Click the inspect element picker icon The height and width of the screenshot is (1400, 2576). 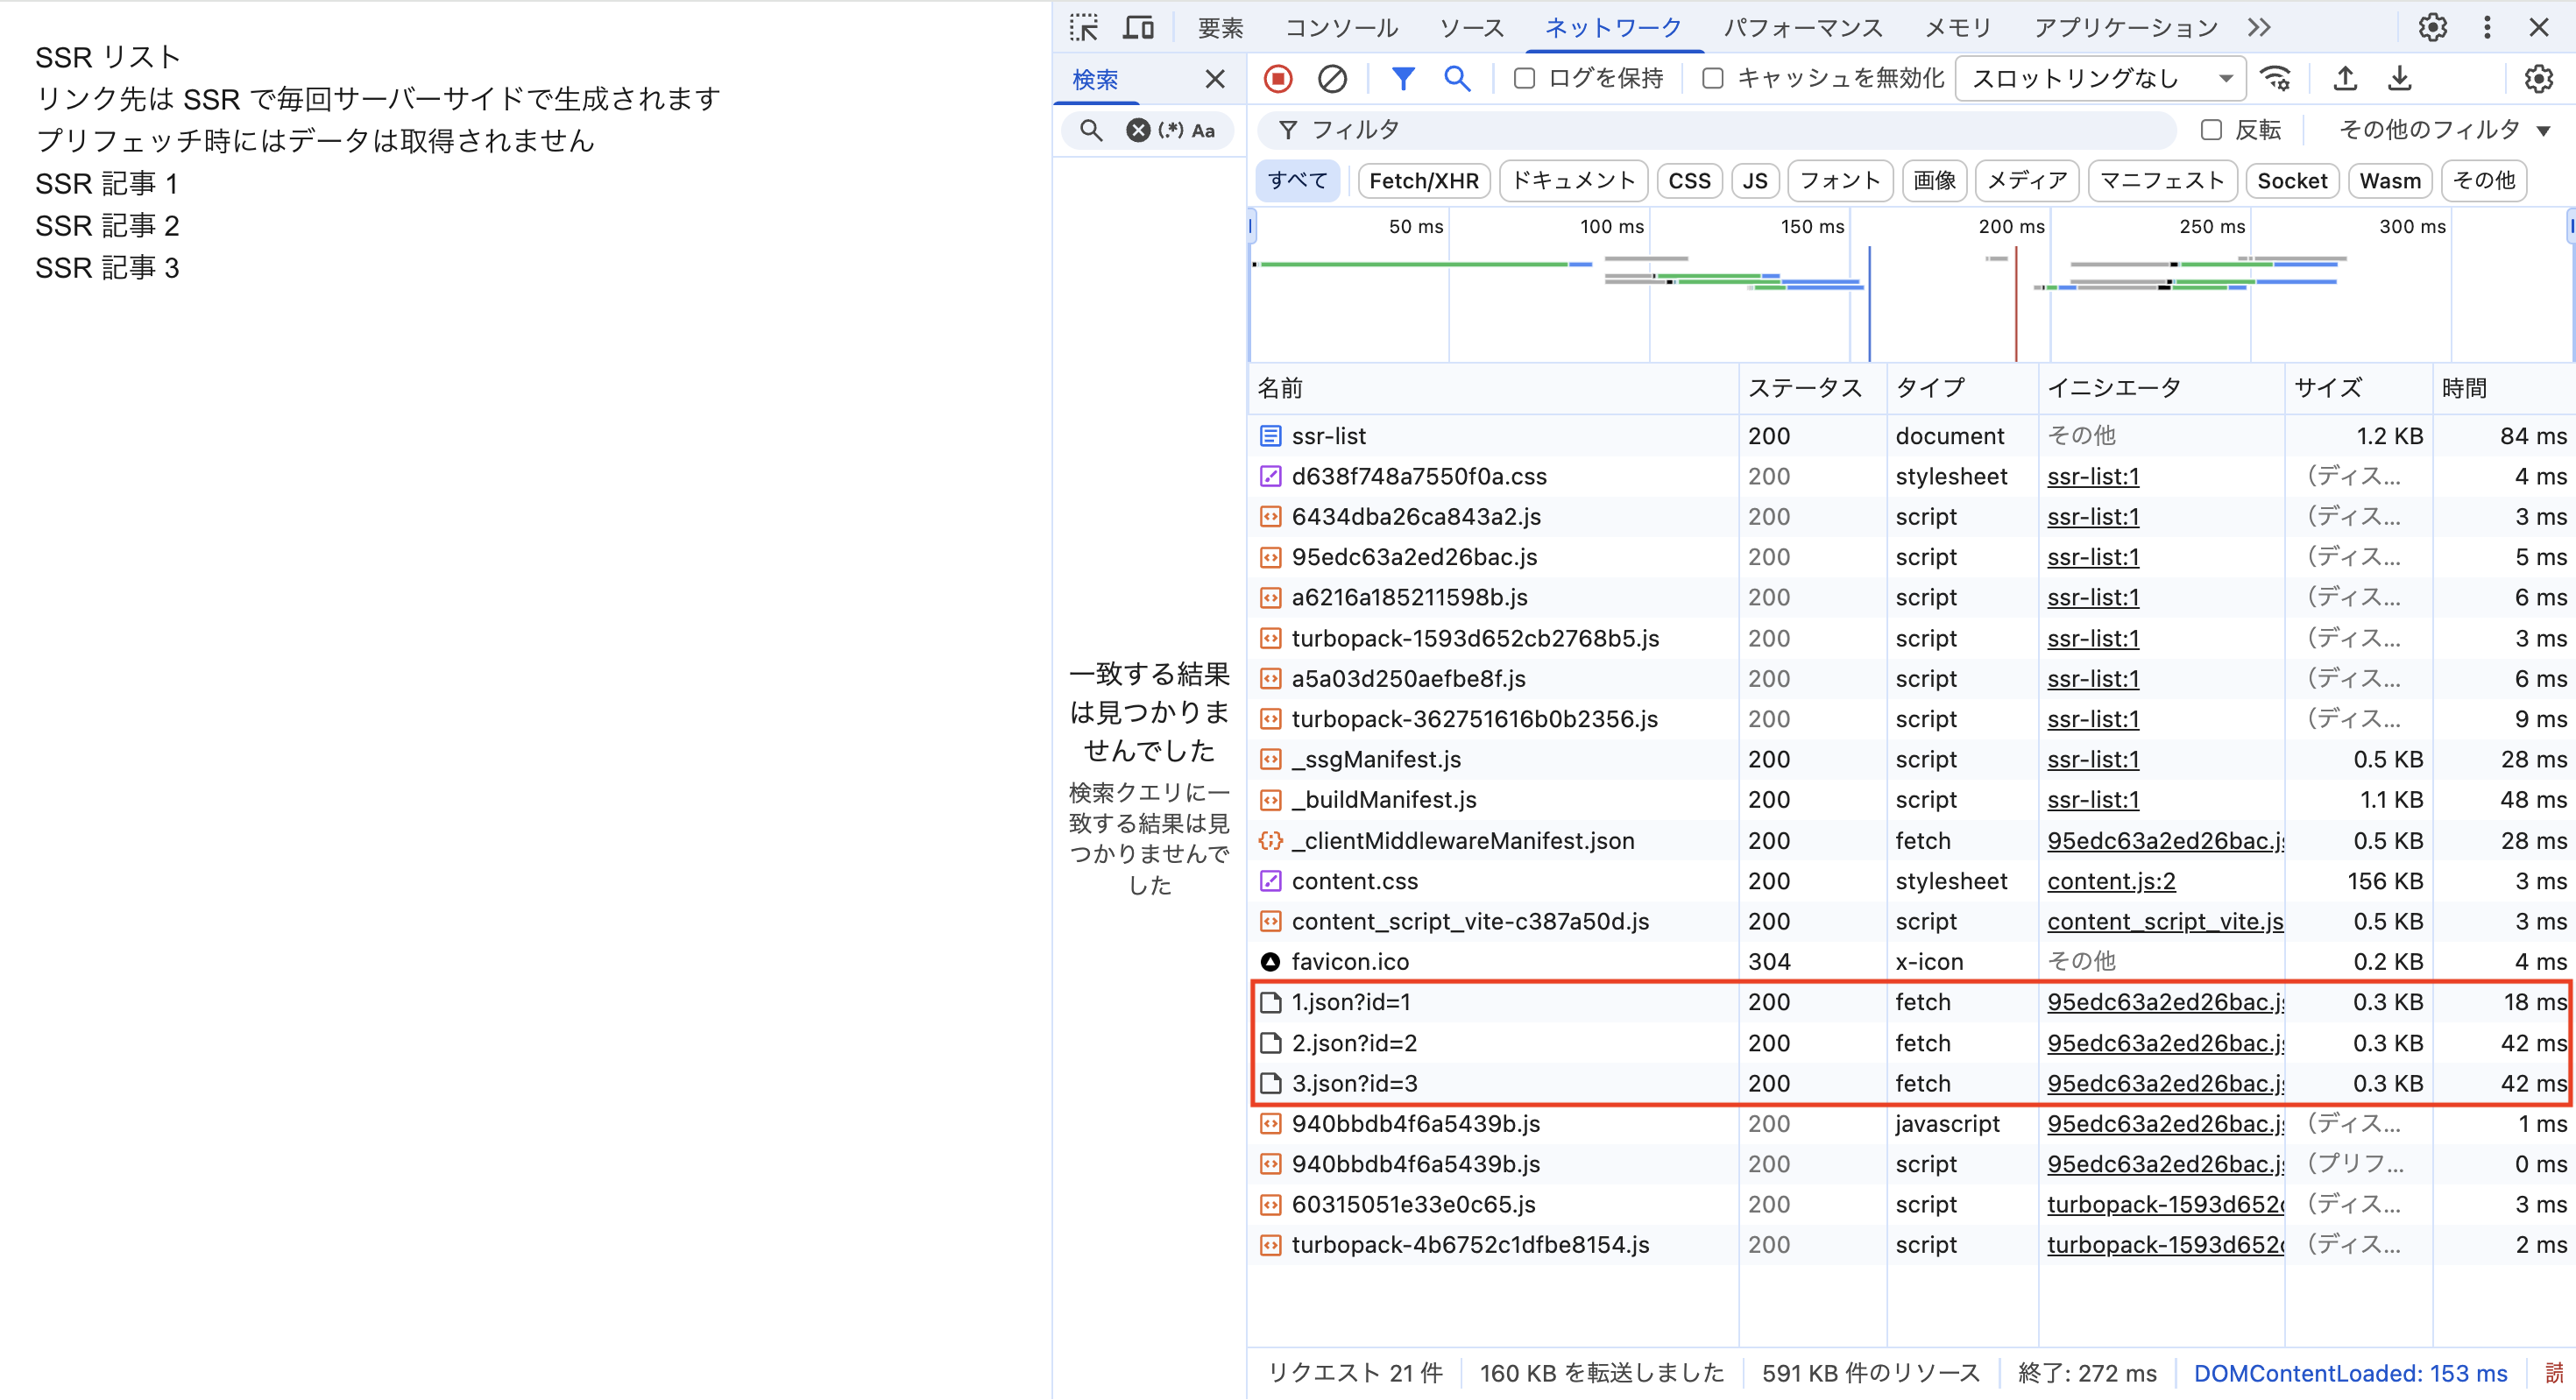(x=1084, y=27)
